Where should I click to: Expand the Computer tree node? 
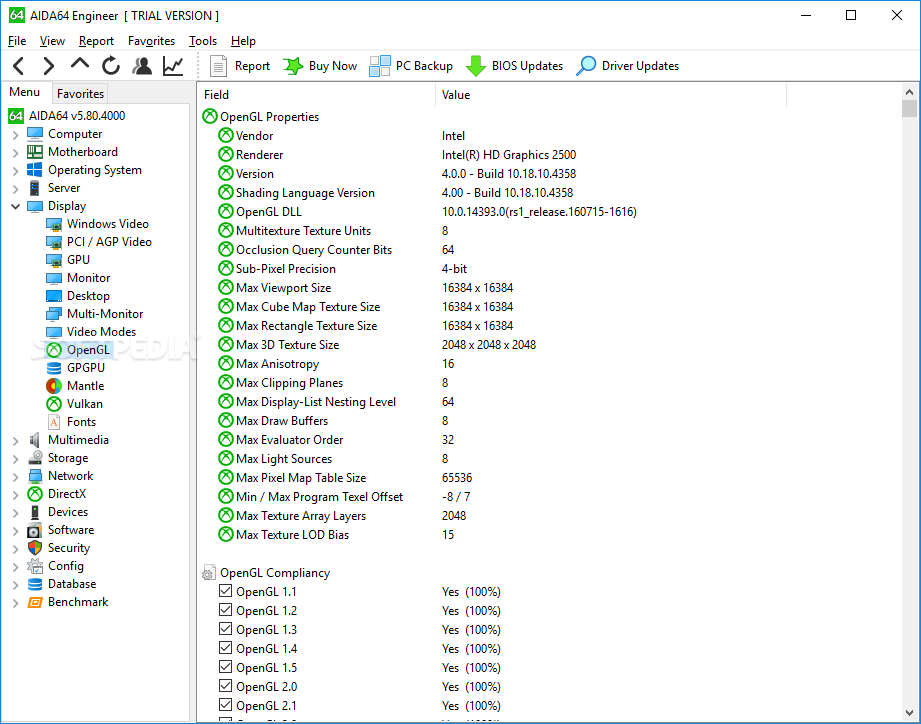click(x=16, y=135)
